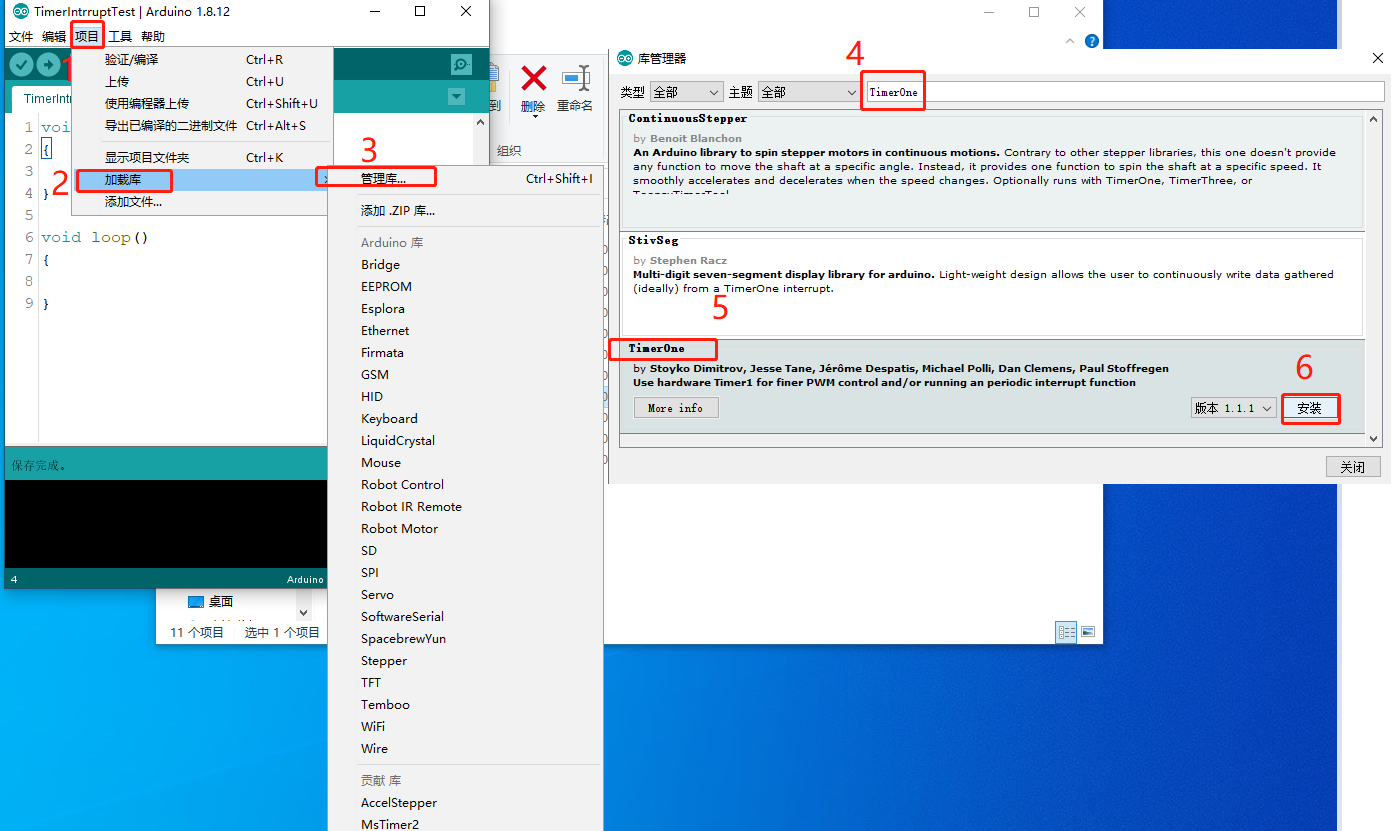Select 导出已编译的二进制文件 entry
1394x831 pixels.
click(202, 126)
